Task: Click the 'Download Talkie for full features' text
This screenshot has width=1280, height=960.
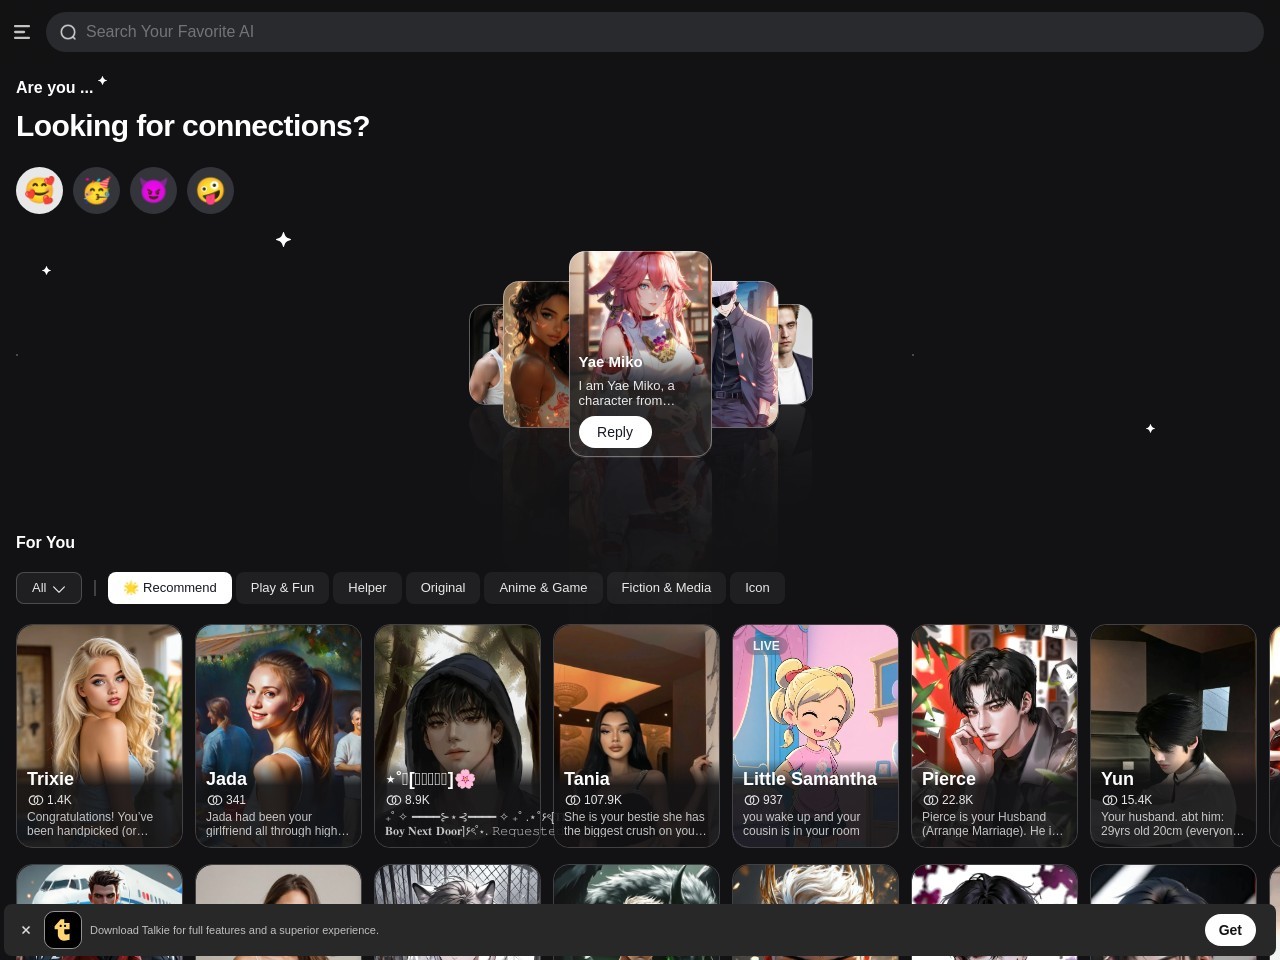Action: coord(234,930)
